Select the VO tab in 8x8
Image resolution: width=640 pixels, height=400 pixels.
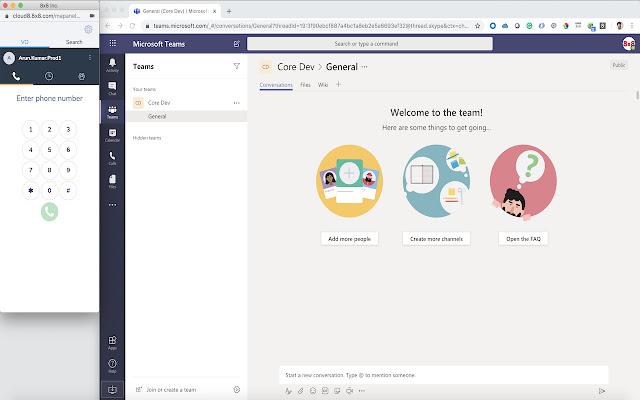pos(24,42)
